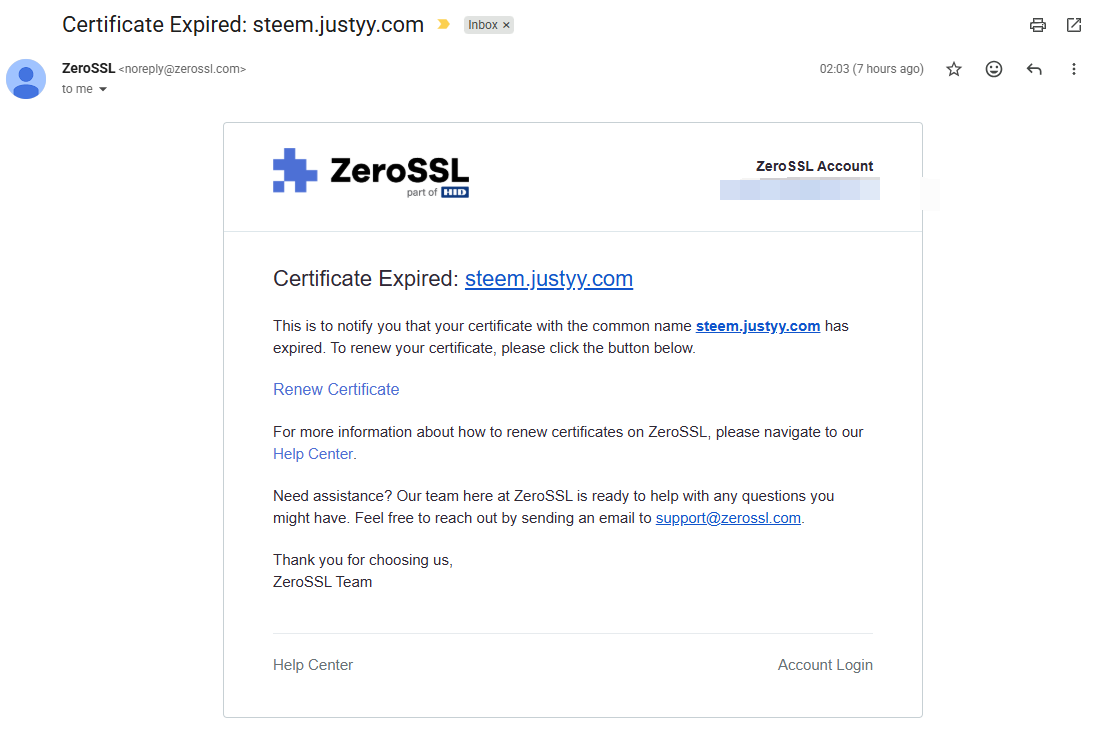Star this ZeroSSL email
The height and width of the screenshot is (732, 1099).
coord(953,69)
